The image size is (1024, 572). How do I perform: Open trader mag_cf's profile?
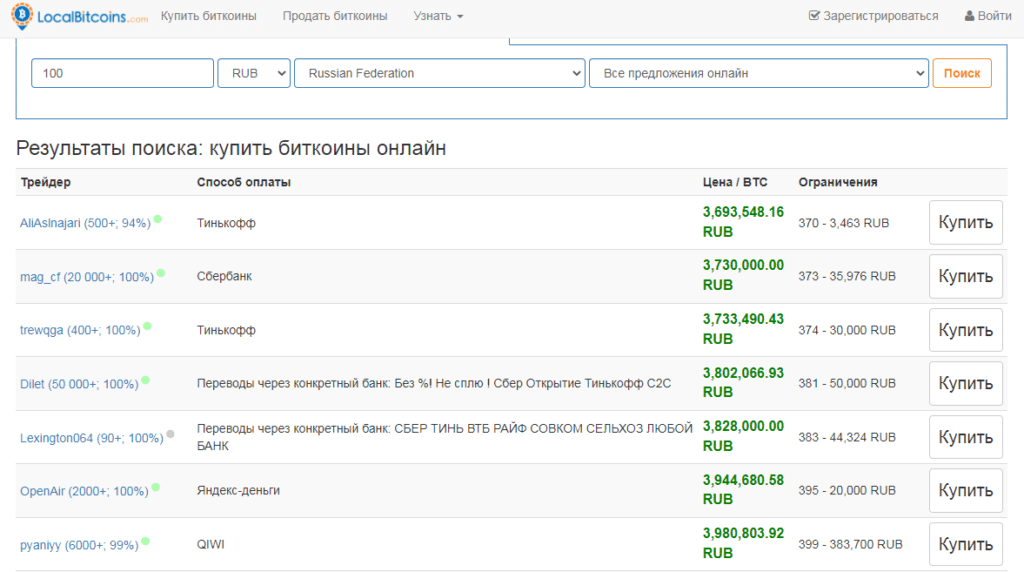[87, 277]
